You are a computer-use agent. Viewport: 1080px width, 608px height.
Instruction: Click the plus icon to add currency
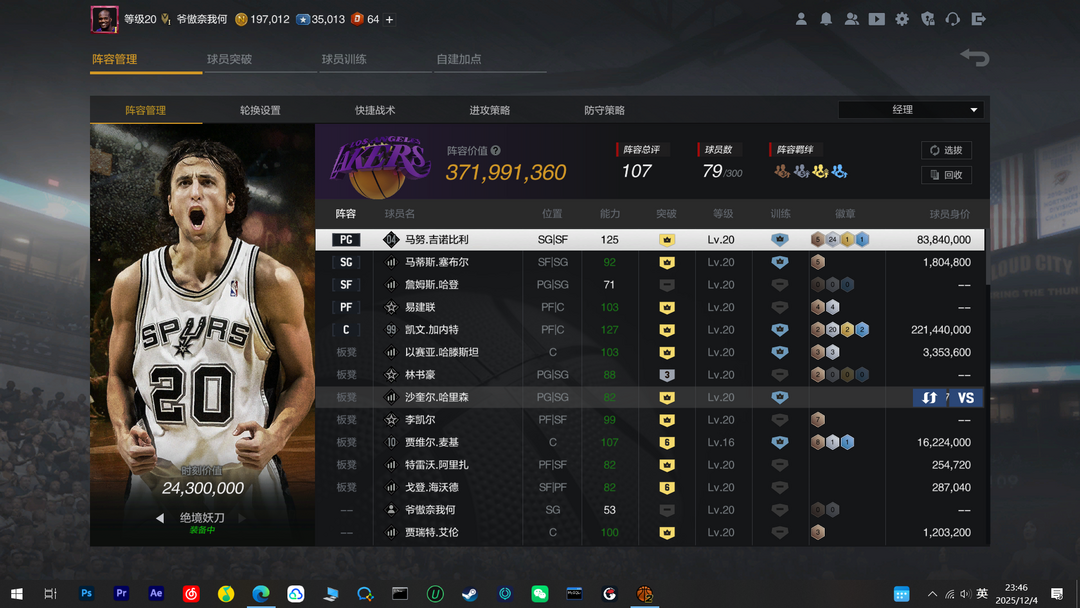click(389, 19)
